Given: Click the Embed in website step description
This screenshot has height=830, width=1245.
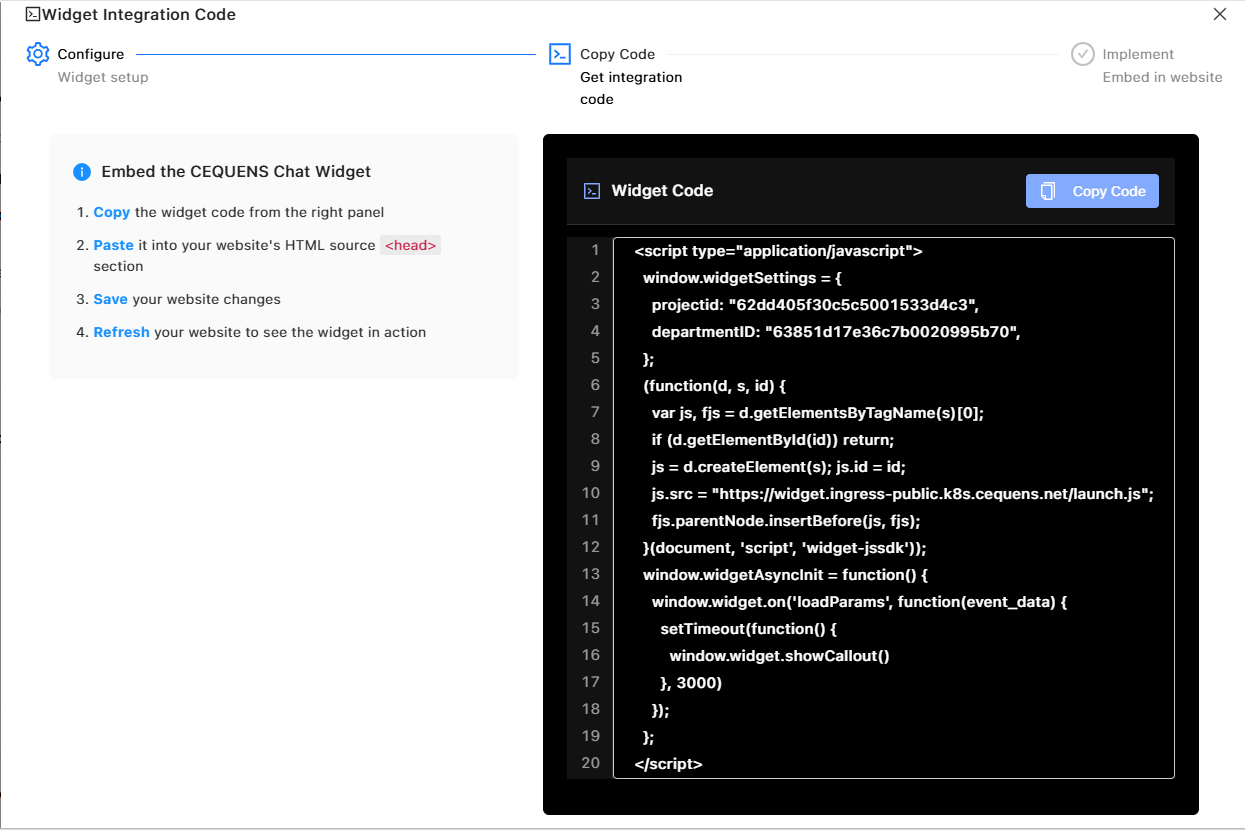Looking at the screenshot, I should 1162,77.
